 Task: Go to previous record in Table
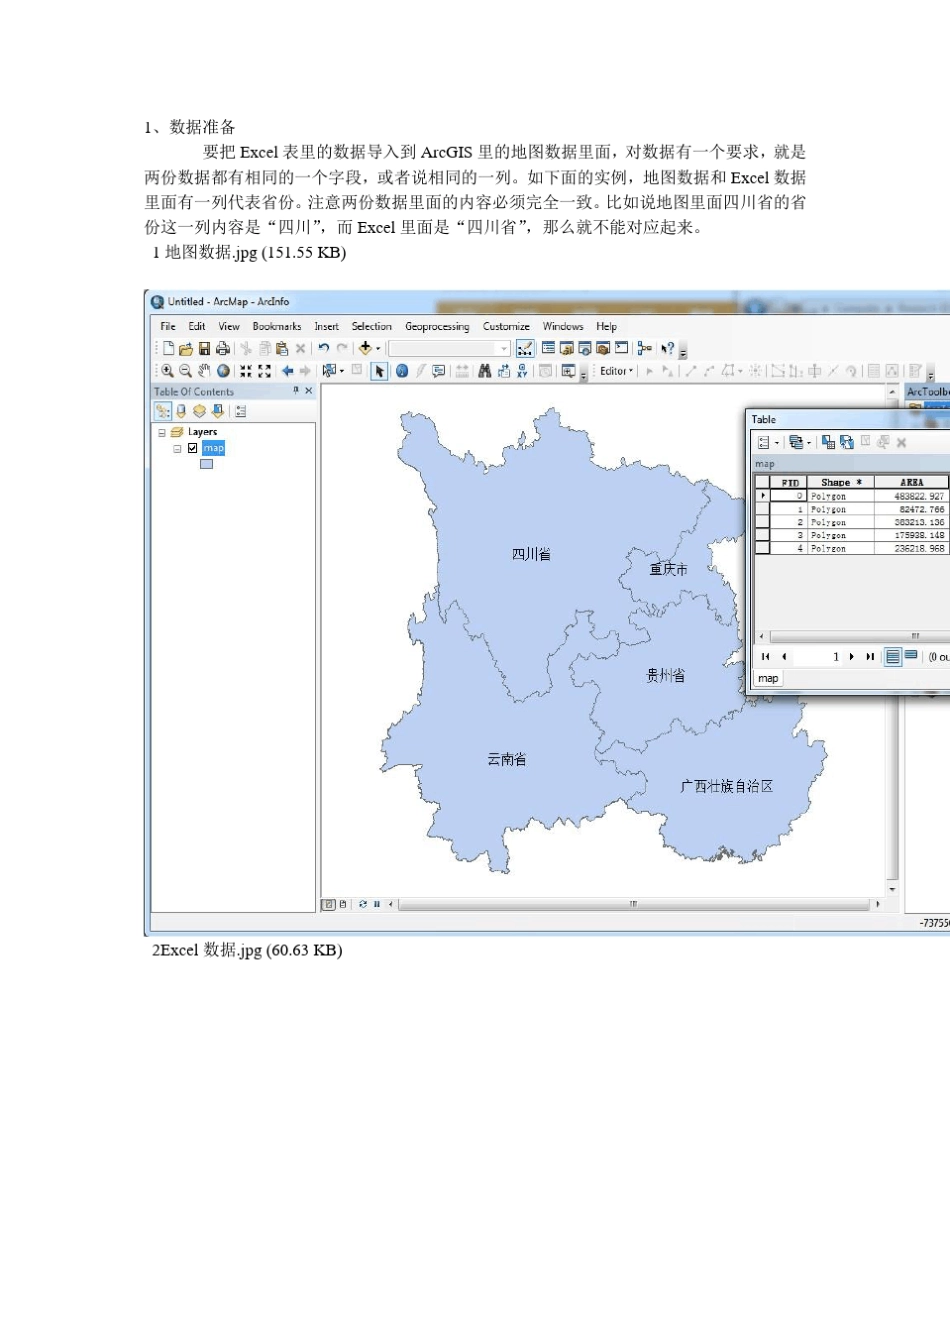pyautogui.click(x=784, y=656)
